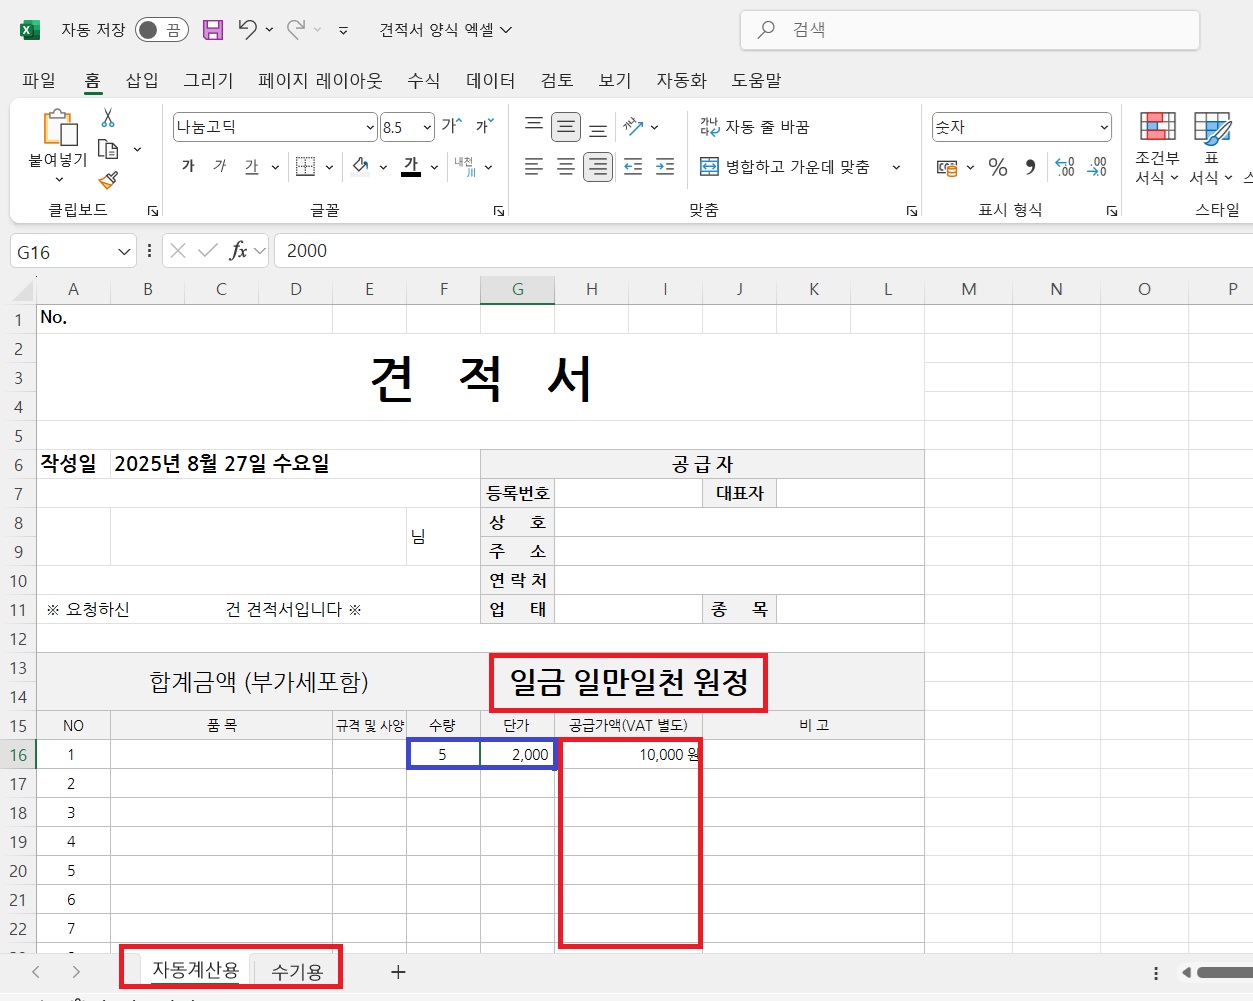Toggle 자동 줄 바꿈 wrap text
The image size is (1253, 1001).
pyautogui.click(x=755, y=127)
